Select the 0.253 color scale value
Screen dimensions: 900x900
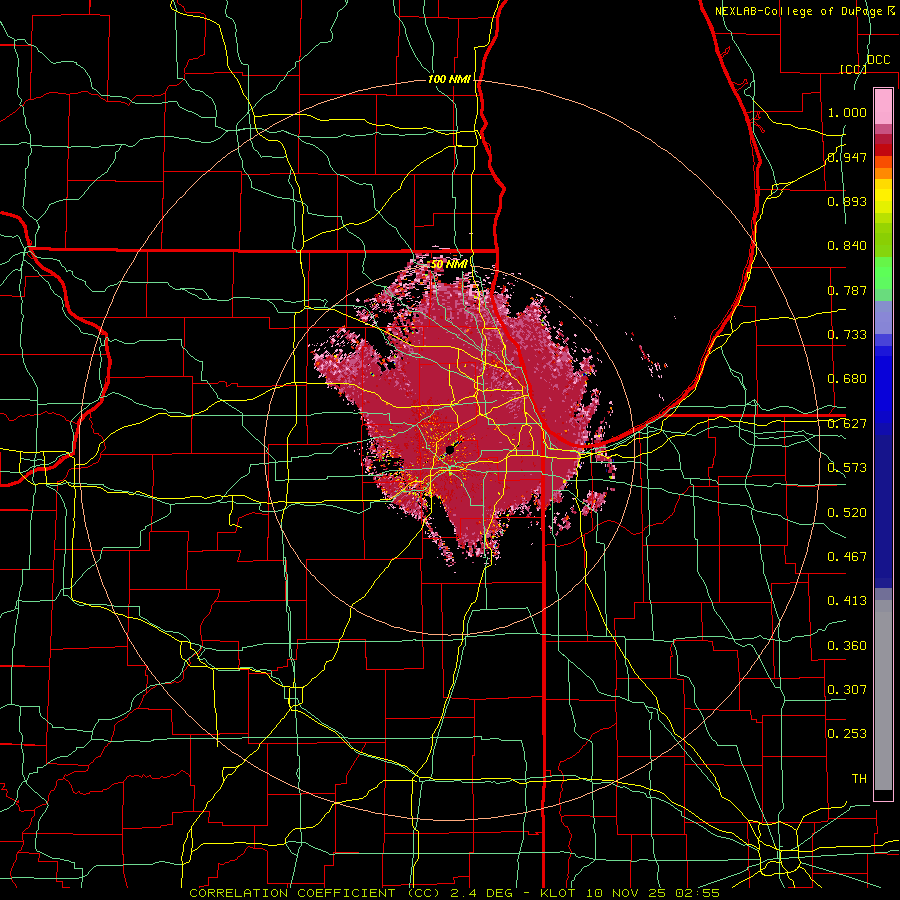tap(847, 734)
